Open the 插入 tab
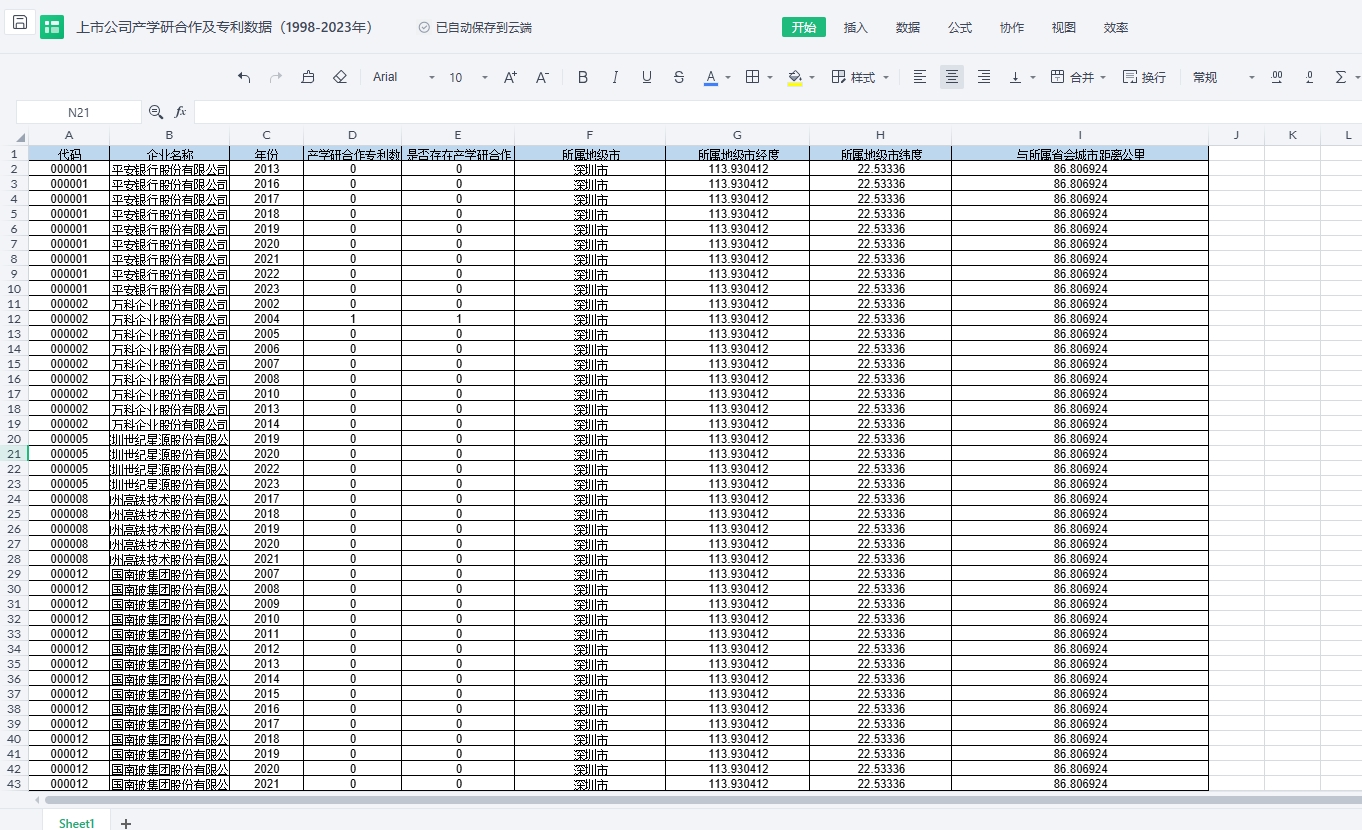 tap(856, 28)
